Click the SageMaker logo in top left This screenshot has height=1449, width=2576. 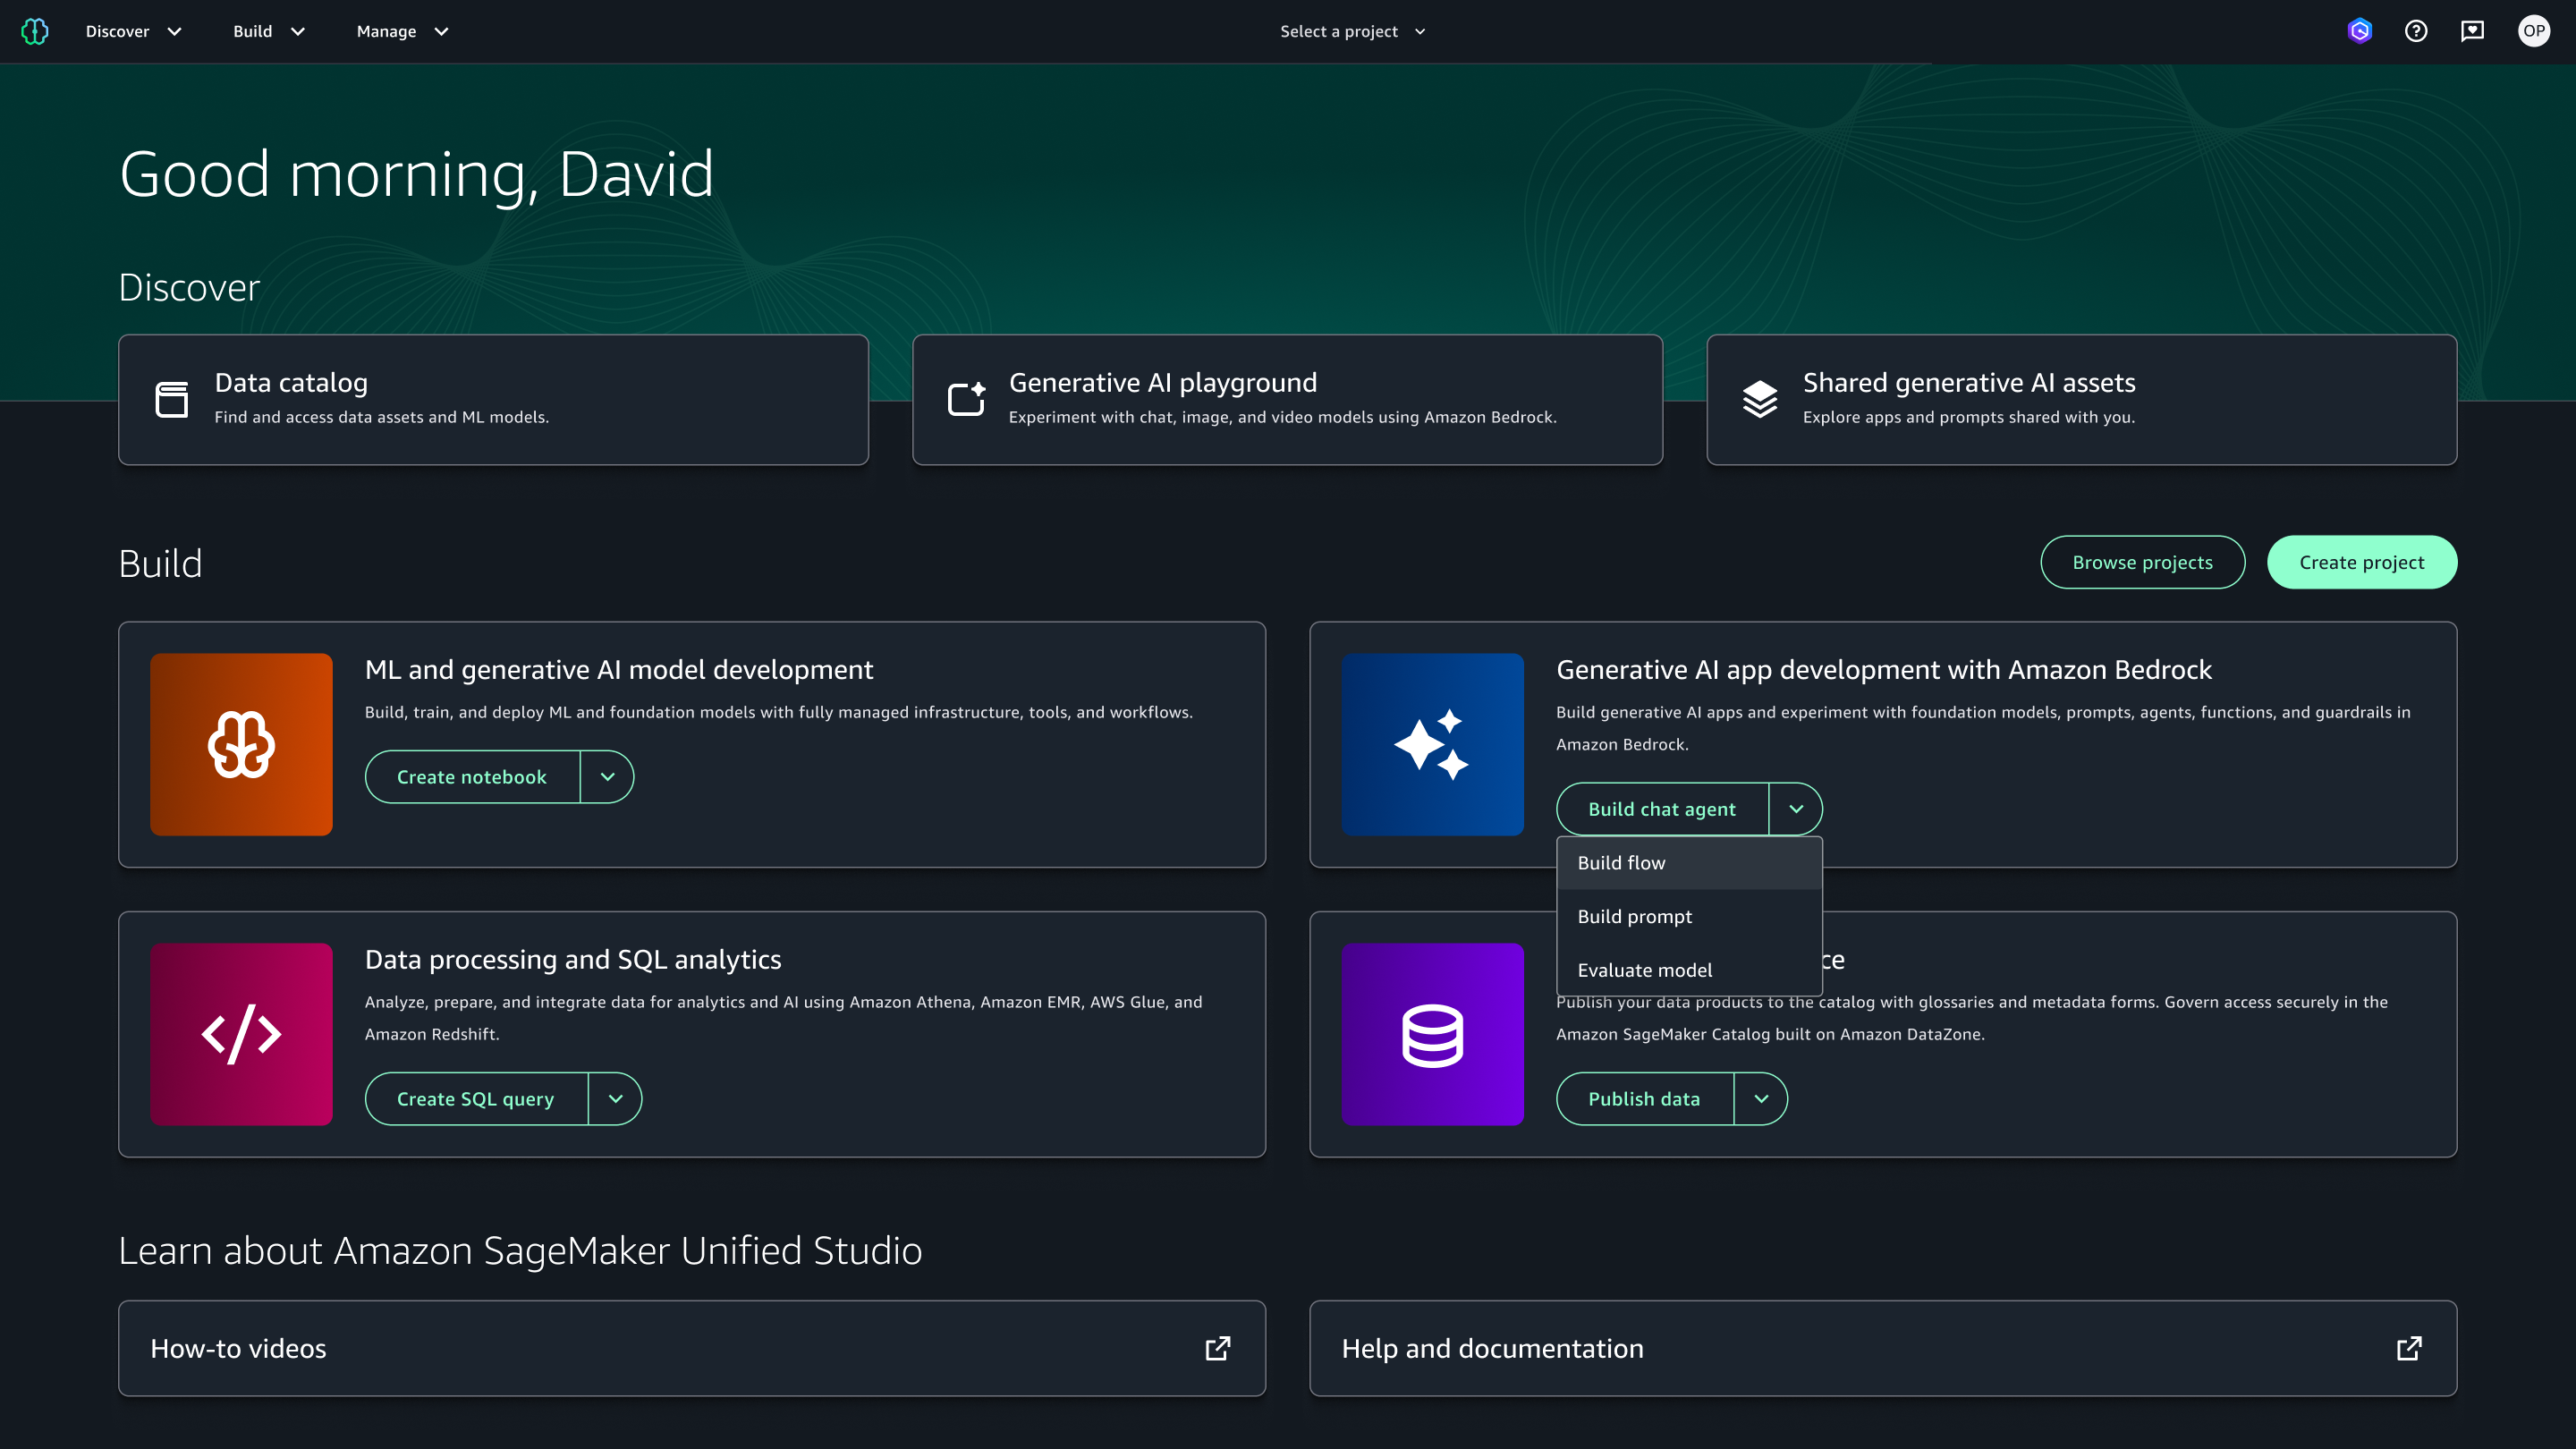click(35, 31)
